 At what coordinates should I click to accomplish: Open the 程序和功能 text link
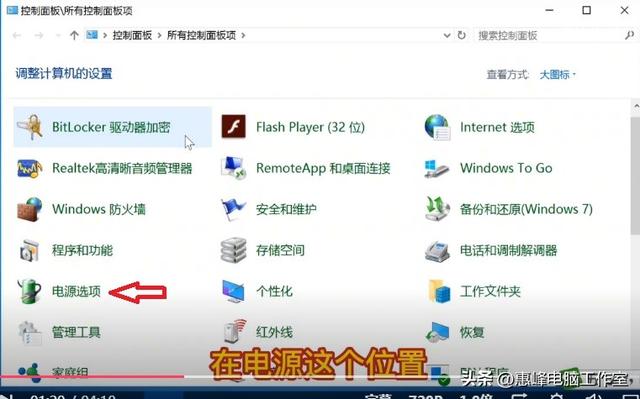tap(82, 250)
